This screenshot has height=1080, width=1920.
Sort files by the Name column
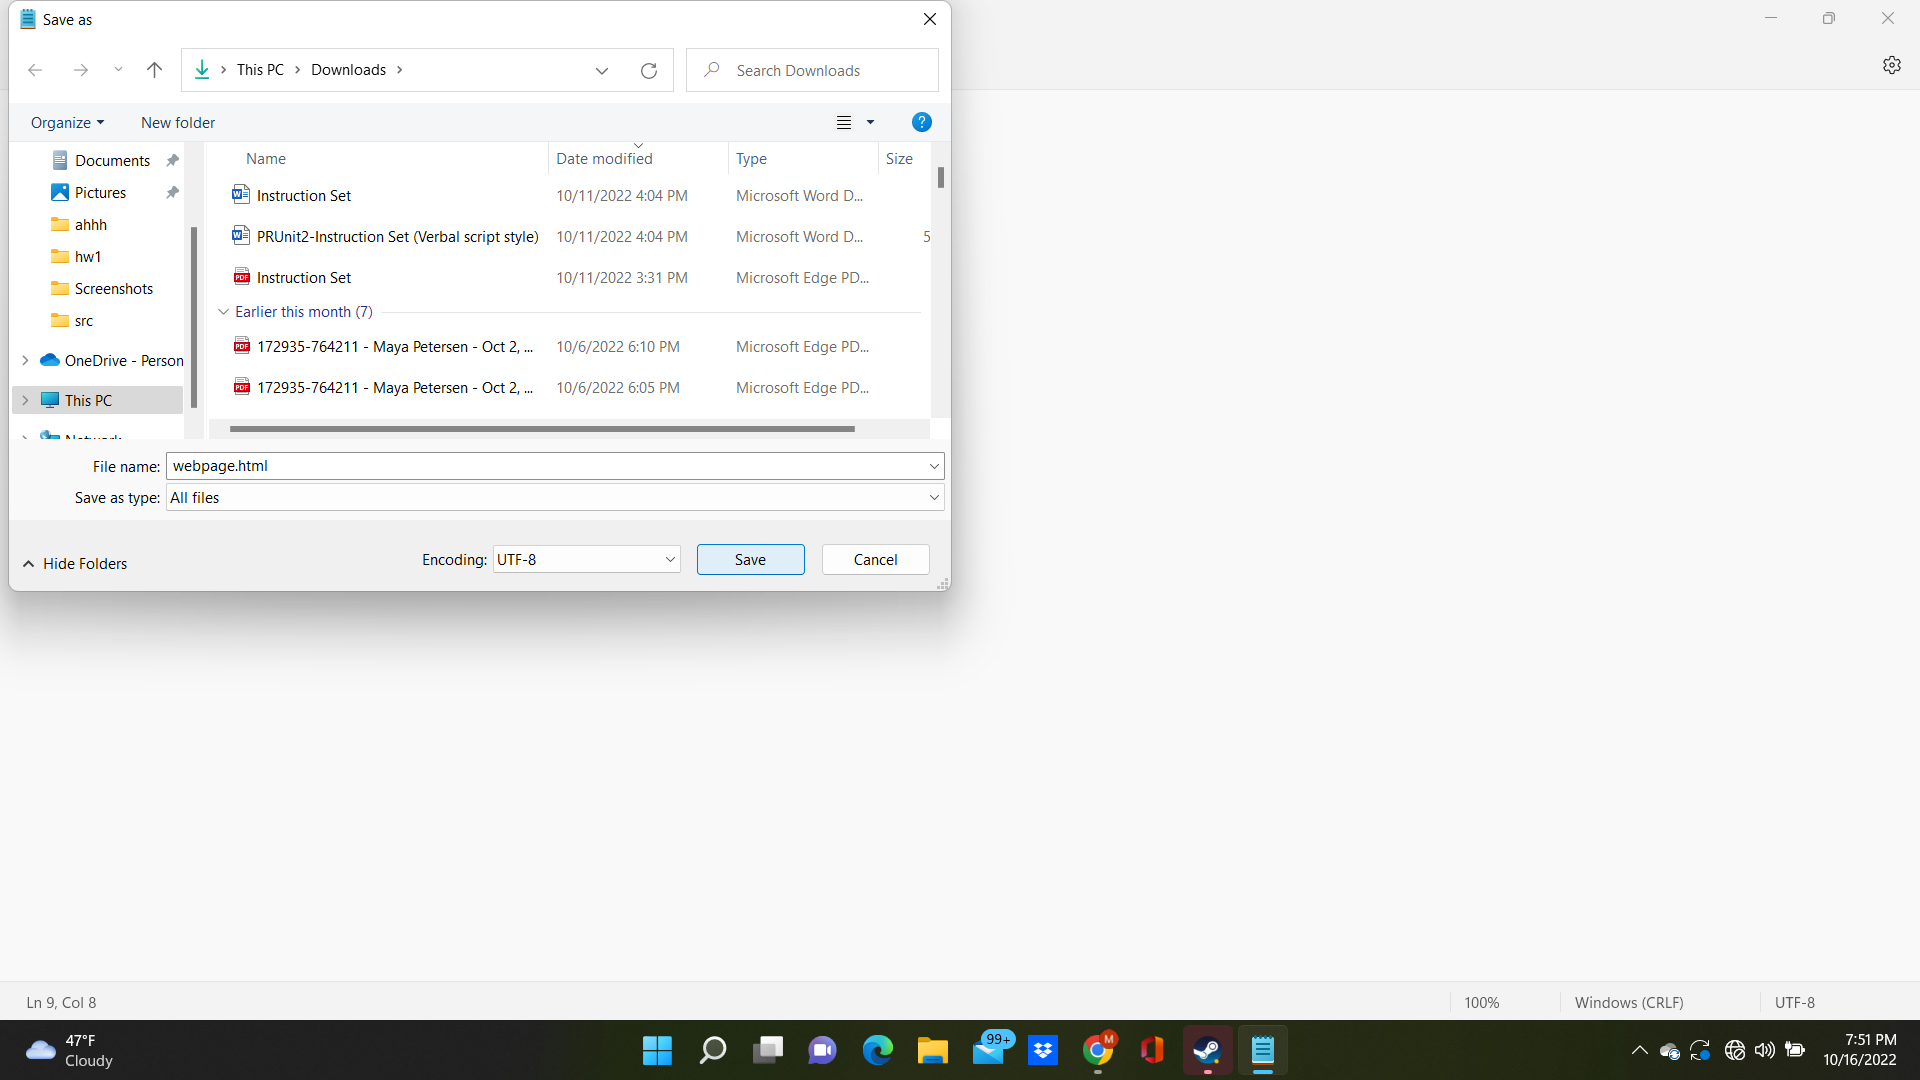pyautogui.click(x=265, y=158)
